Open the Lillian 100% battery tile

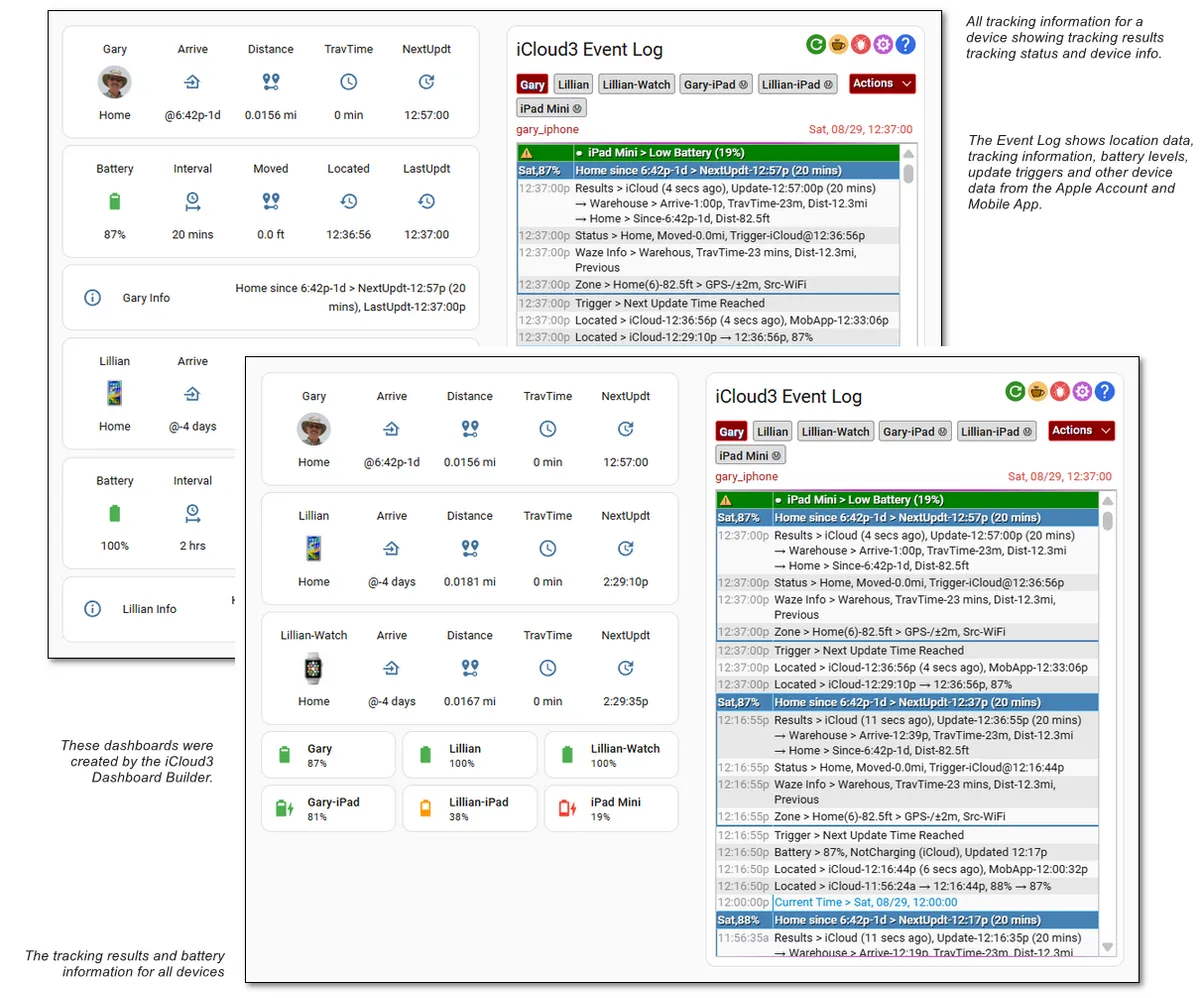pos(470,755)
